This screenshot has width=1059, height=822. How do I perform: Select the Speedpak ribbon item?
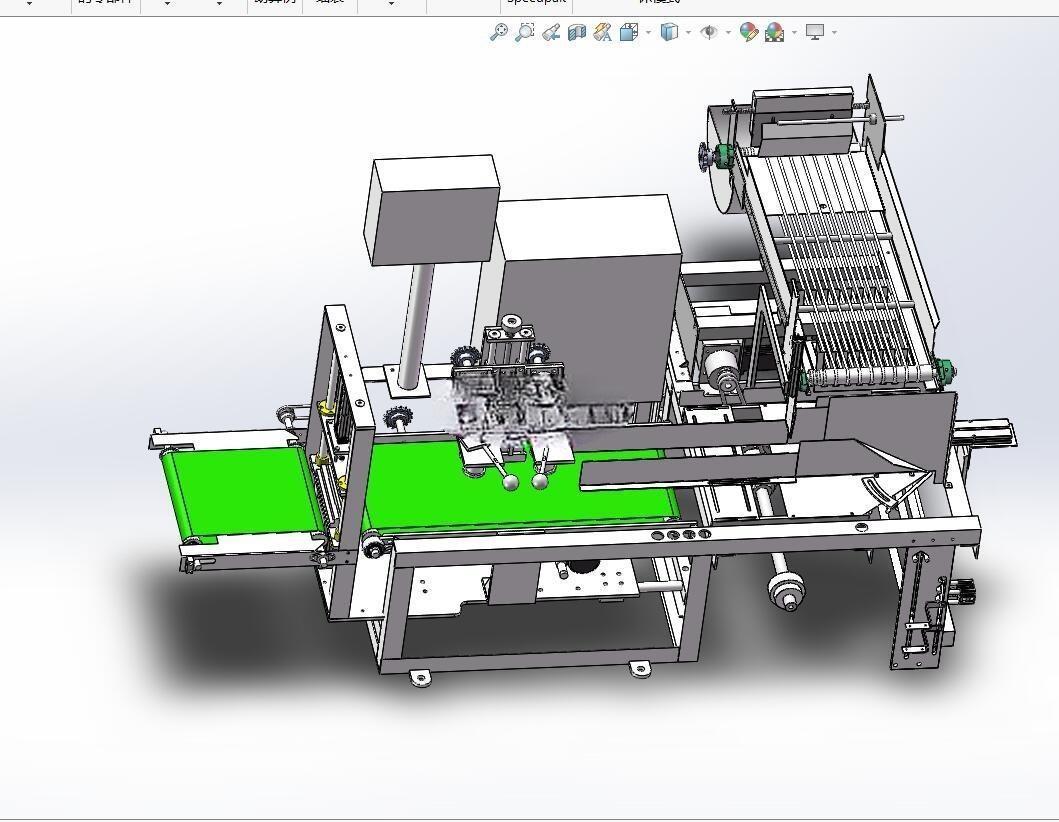(536, 2)
